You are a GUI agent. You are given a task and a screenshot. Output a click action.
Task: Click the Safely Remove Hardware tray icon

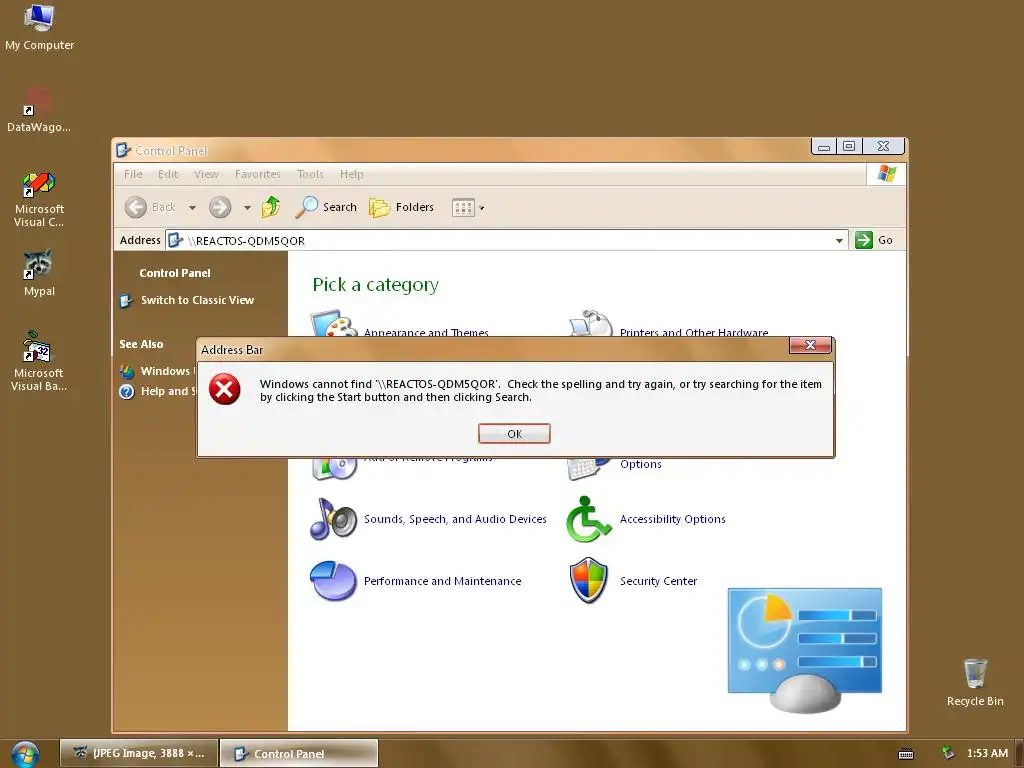948,753
